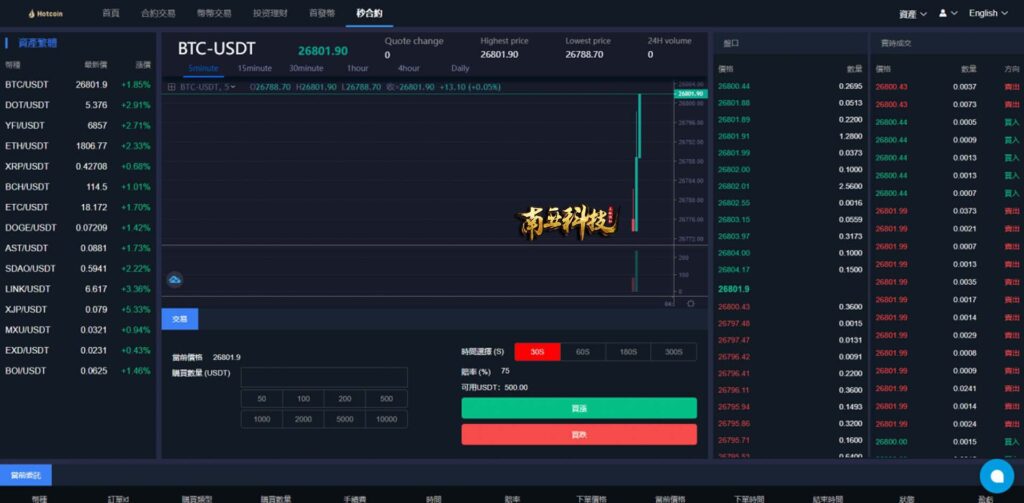Switch the chart to the Daily interval

tap(460, 69)
